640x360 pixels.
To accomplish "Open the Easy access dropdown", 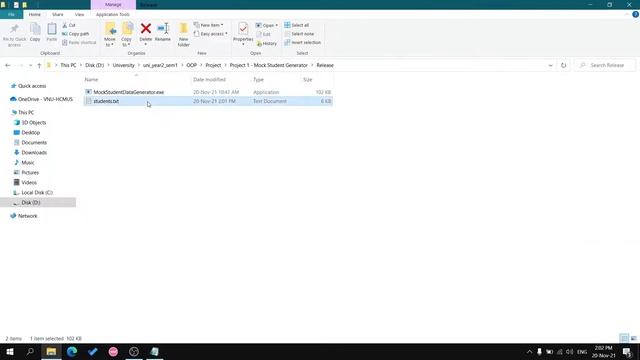I will (211, 34).
